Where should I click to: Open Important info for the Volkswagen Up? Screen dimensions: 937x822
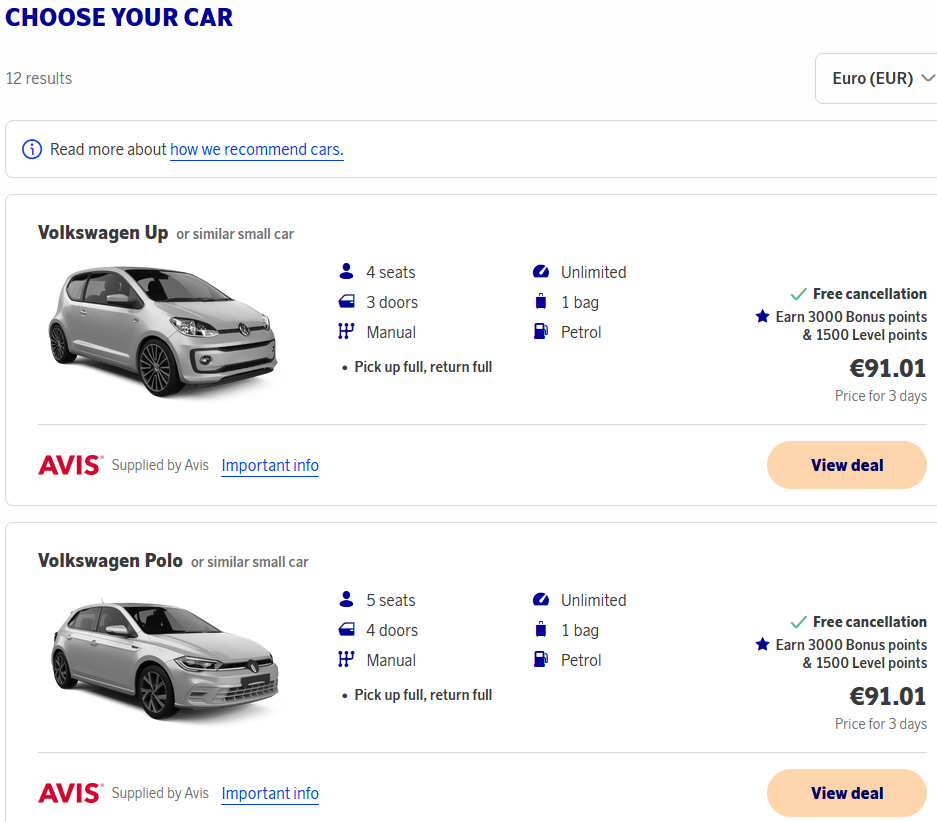pos(270,465)
